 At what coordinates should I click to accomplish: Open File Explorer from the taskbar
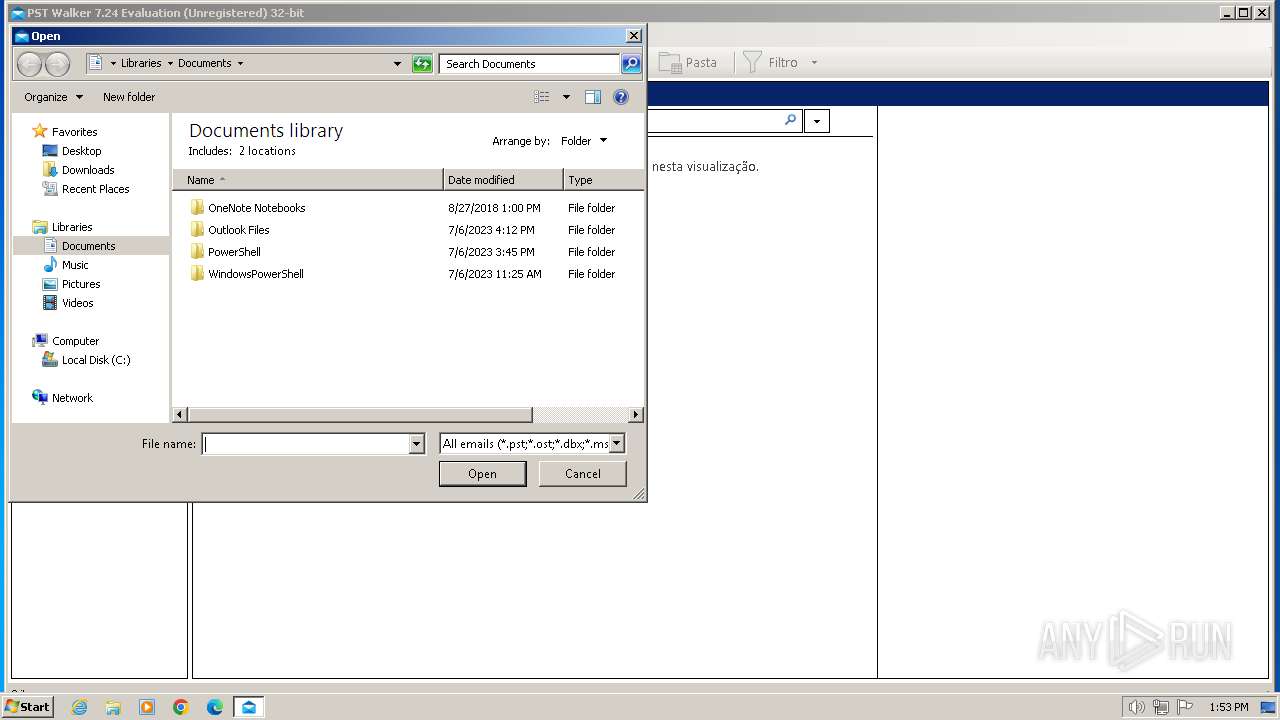pos(113,707)
